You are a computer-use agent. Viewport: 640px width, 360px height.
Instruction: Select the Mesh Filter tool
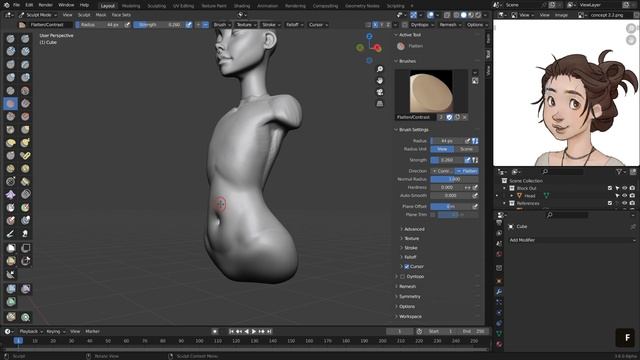(x=11, y=289)
